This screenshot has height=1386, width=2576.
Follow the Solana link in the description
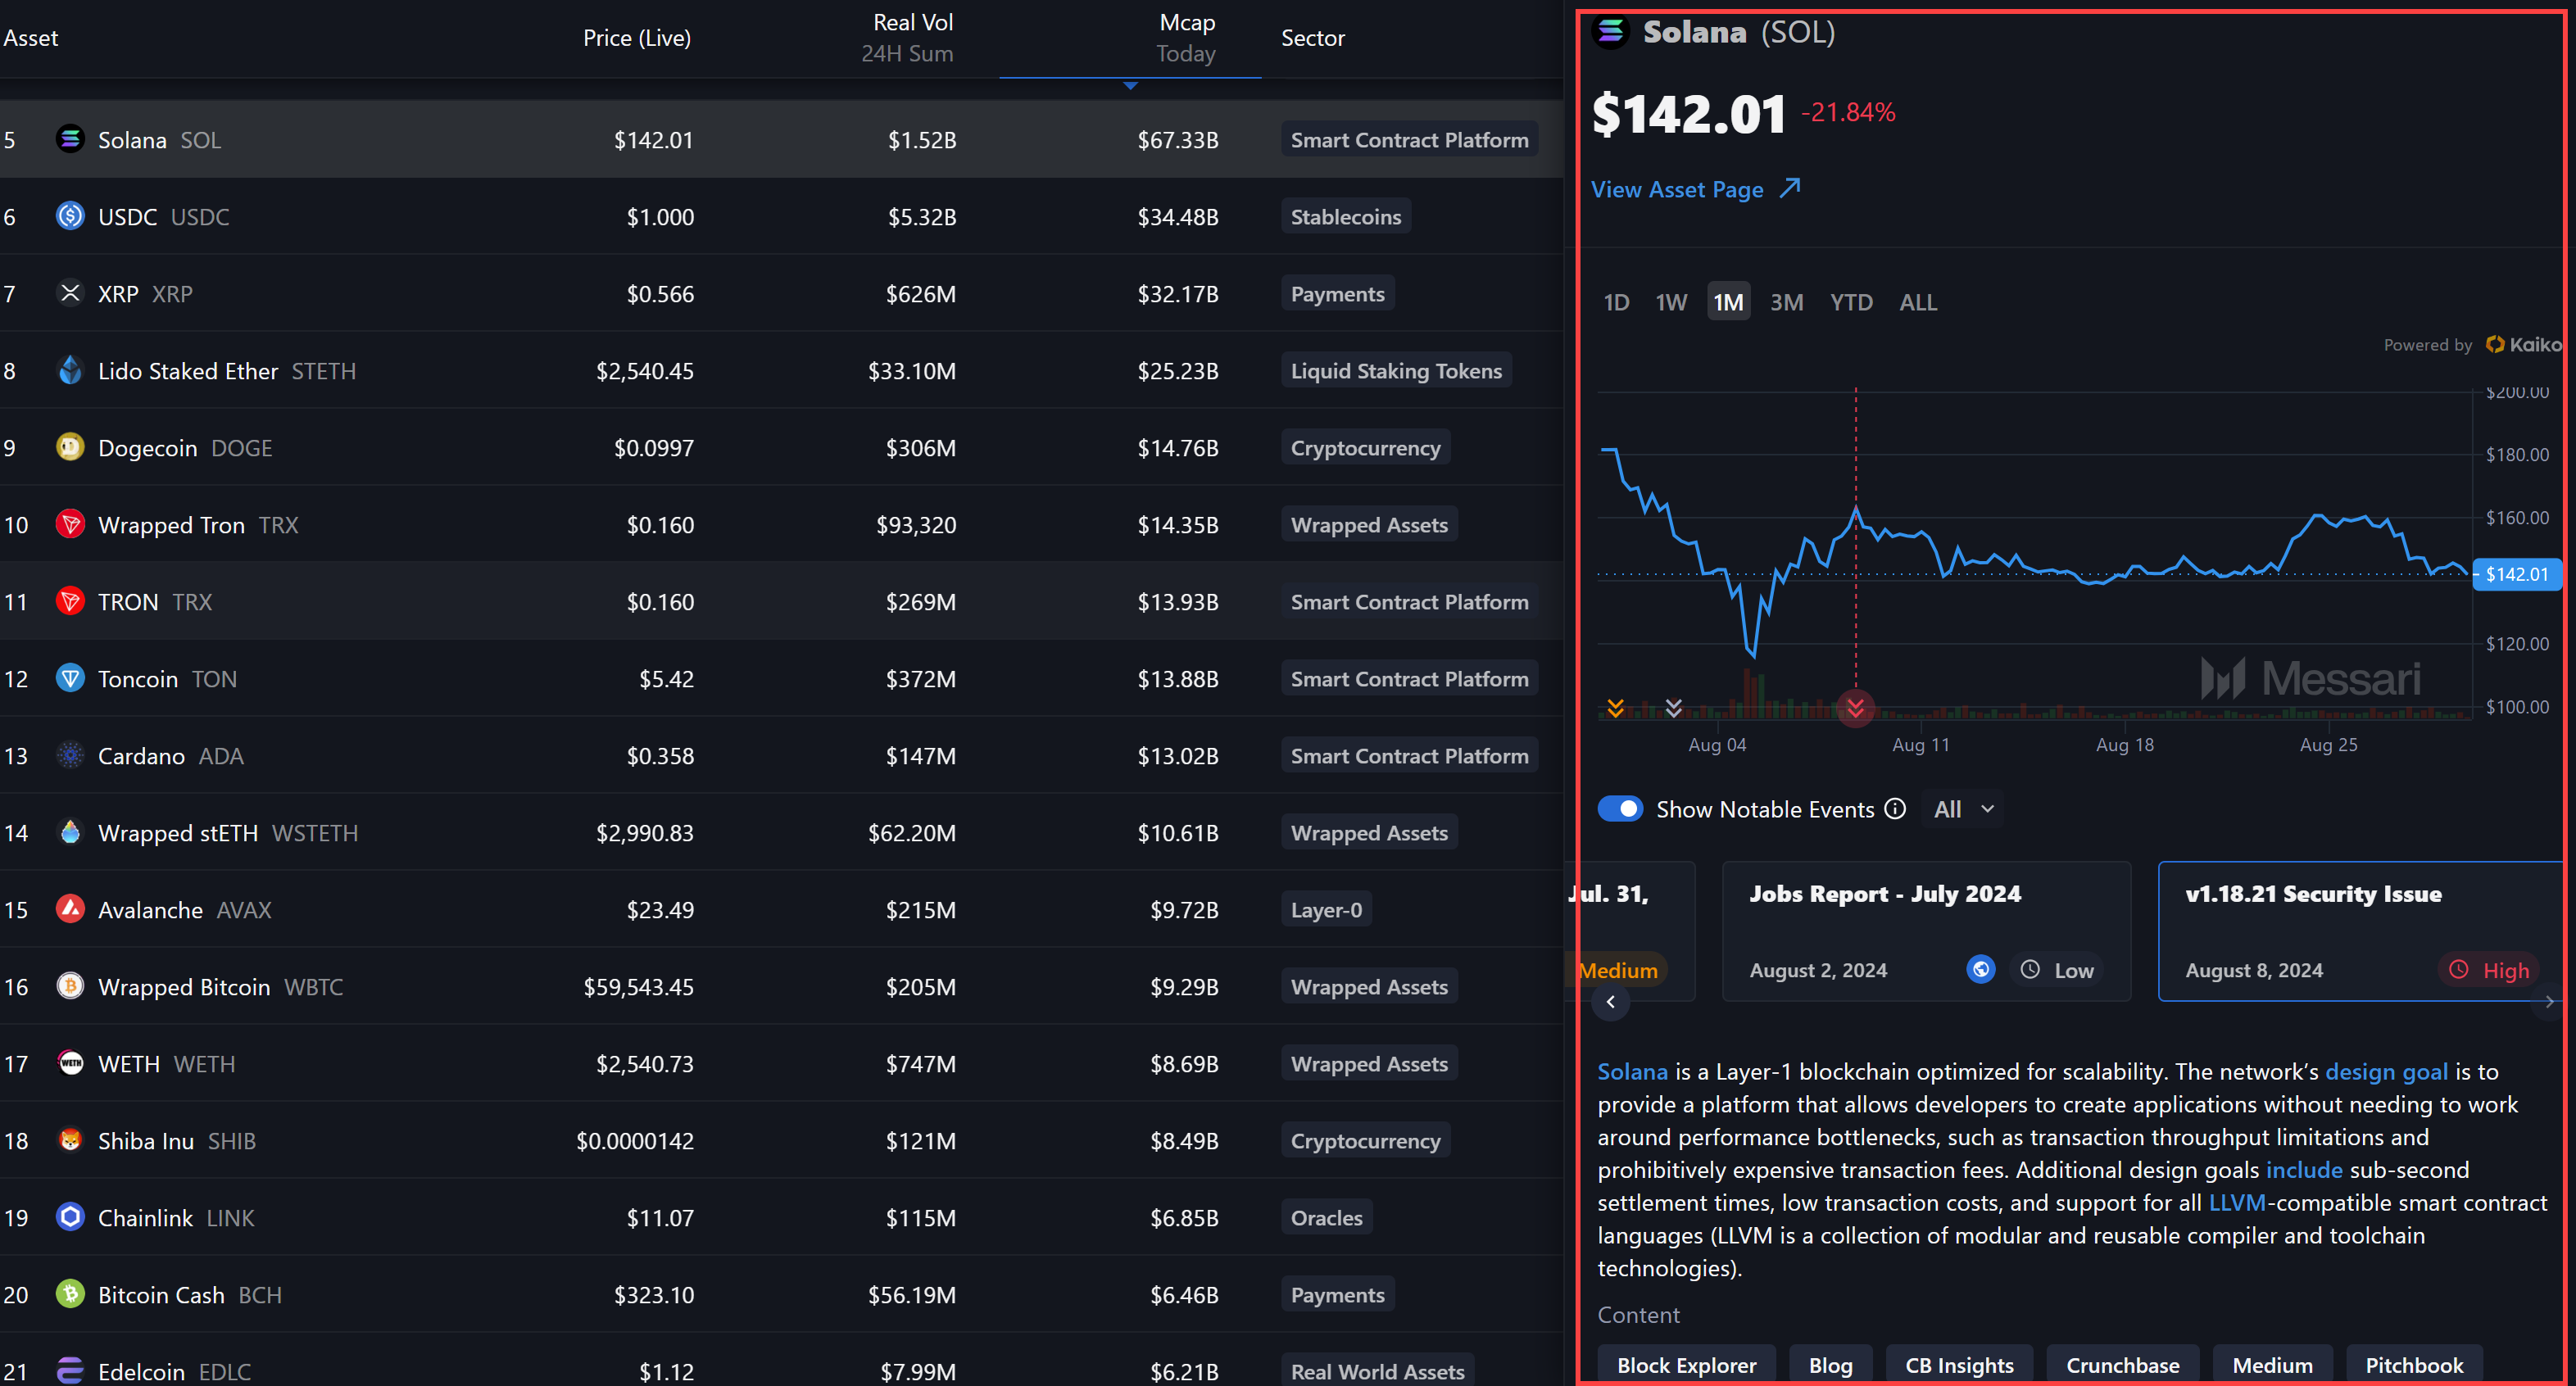pos(1632,1071)
